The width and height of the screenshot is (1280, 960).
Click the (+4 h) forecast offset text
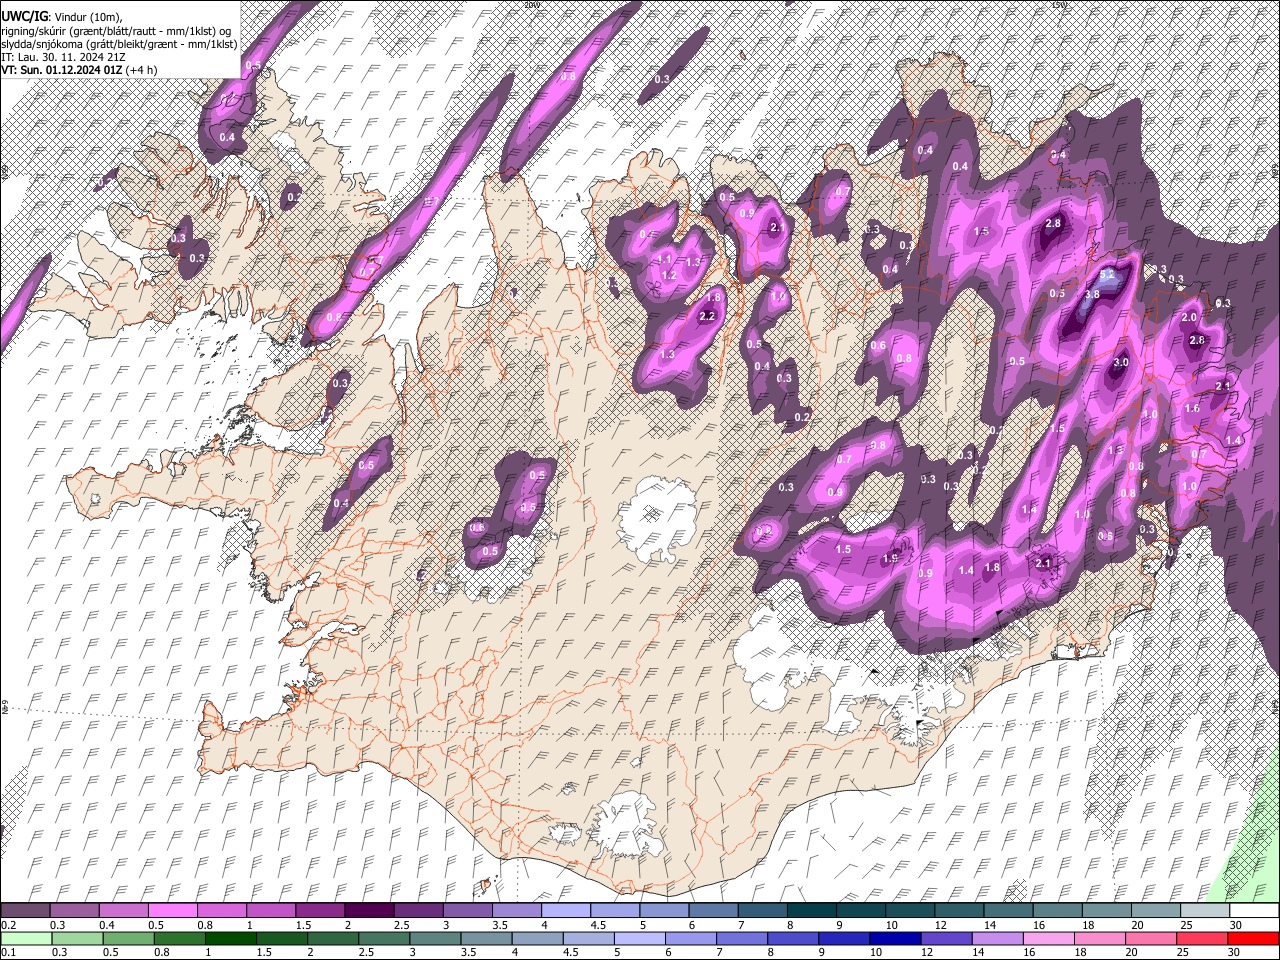pyautogui.click(x=141, y=70)
